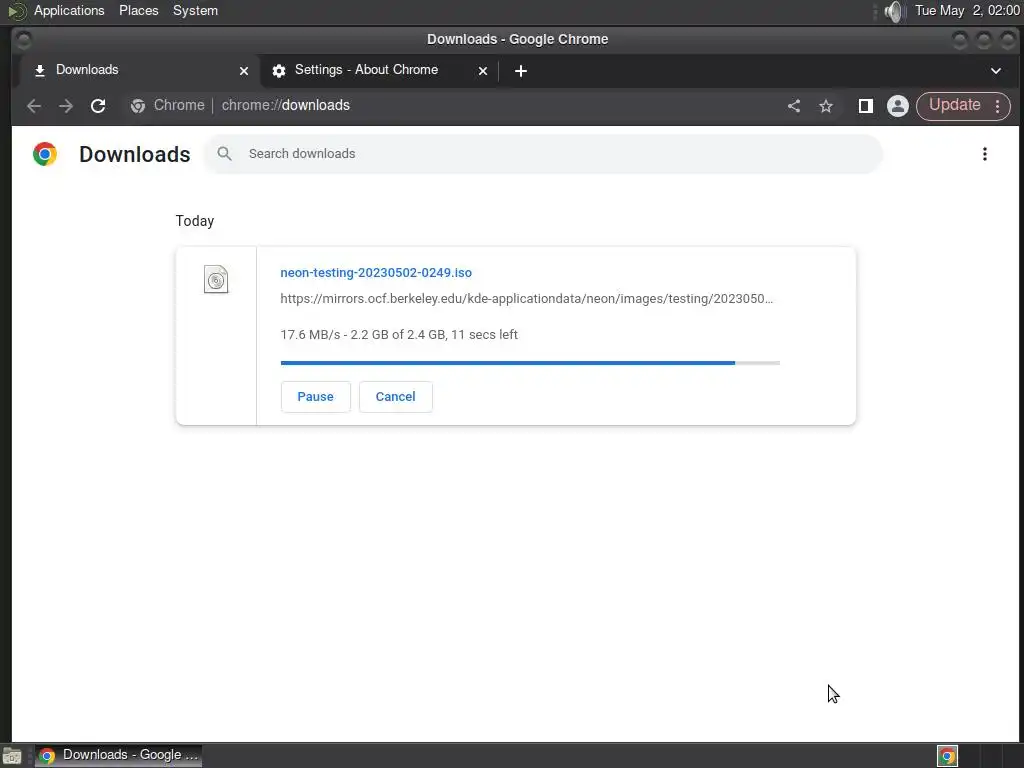Open the Chrome three-dot menu beside Update

point(997,106)
